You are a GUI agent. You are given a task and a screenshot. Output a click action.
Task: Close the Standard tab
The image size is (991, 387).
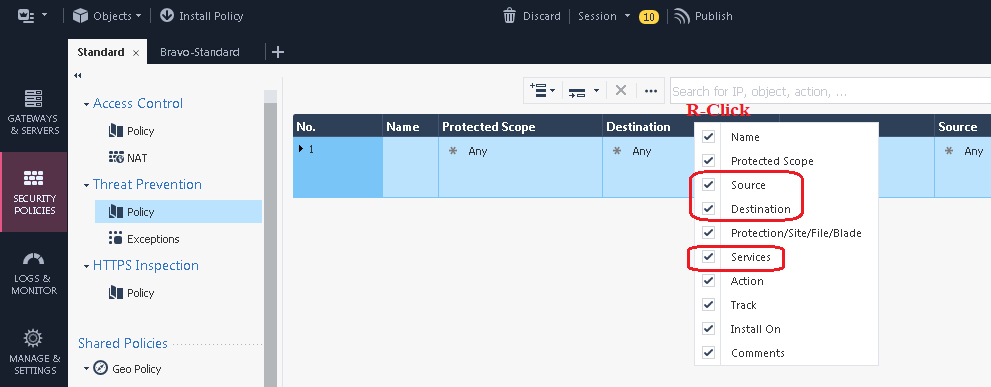point(136,53)
